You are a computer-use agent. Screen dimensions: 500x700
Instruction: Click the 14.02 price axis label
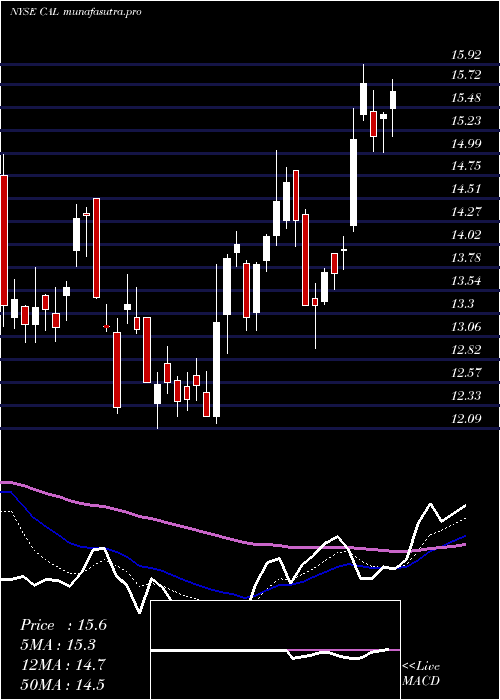466,235
